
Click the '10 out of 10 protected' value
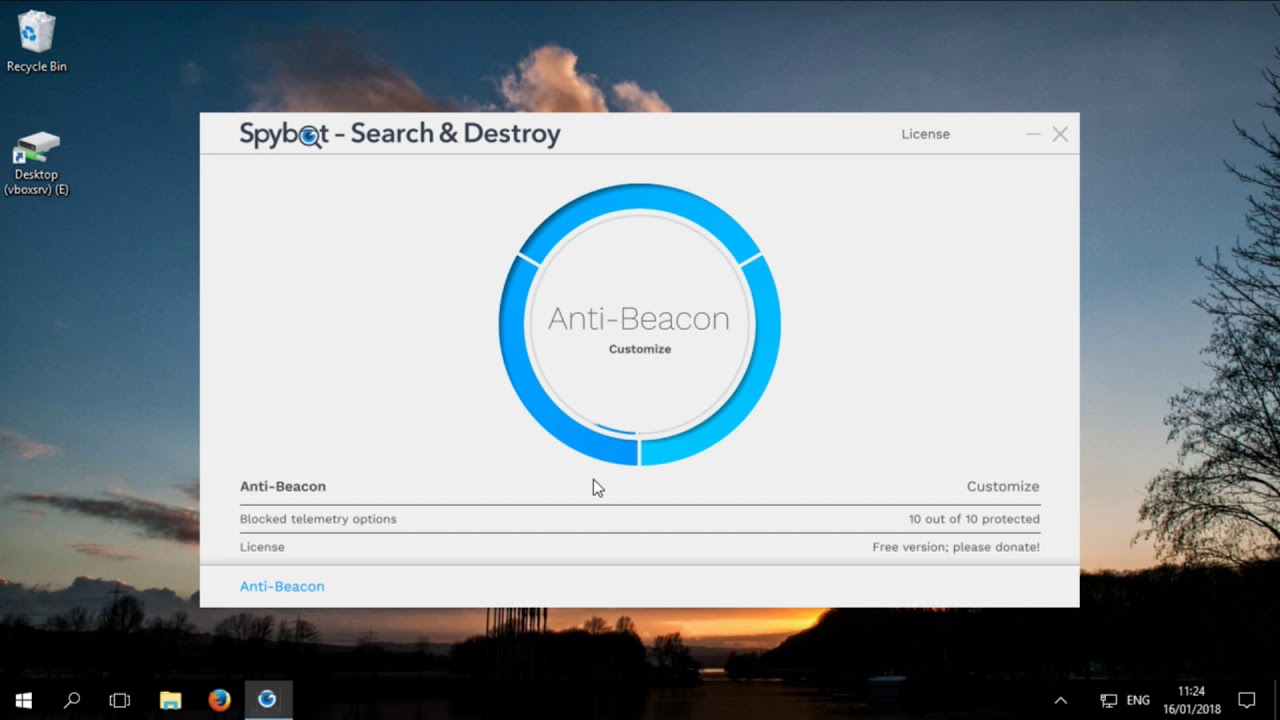[x=974, y=519]
